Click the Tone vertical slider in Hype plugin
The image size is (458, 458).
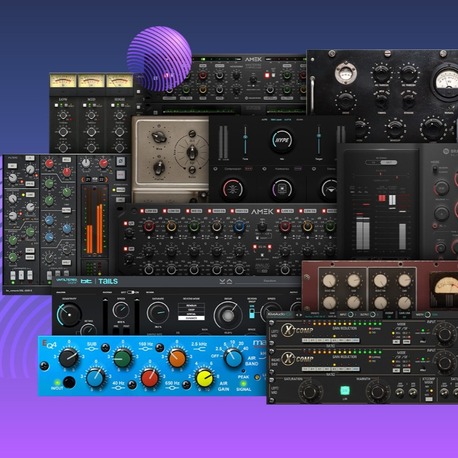[x=245, y=140]
